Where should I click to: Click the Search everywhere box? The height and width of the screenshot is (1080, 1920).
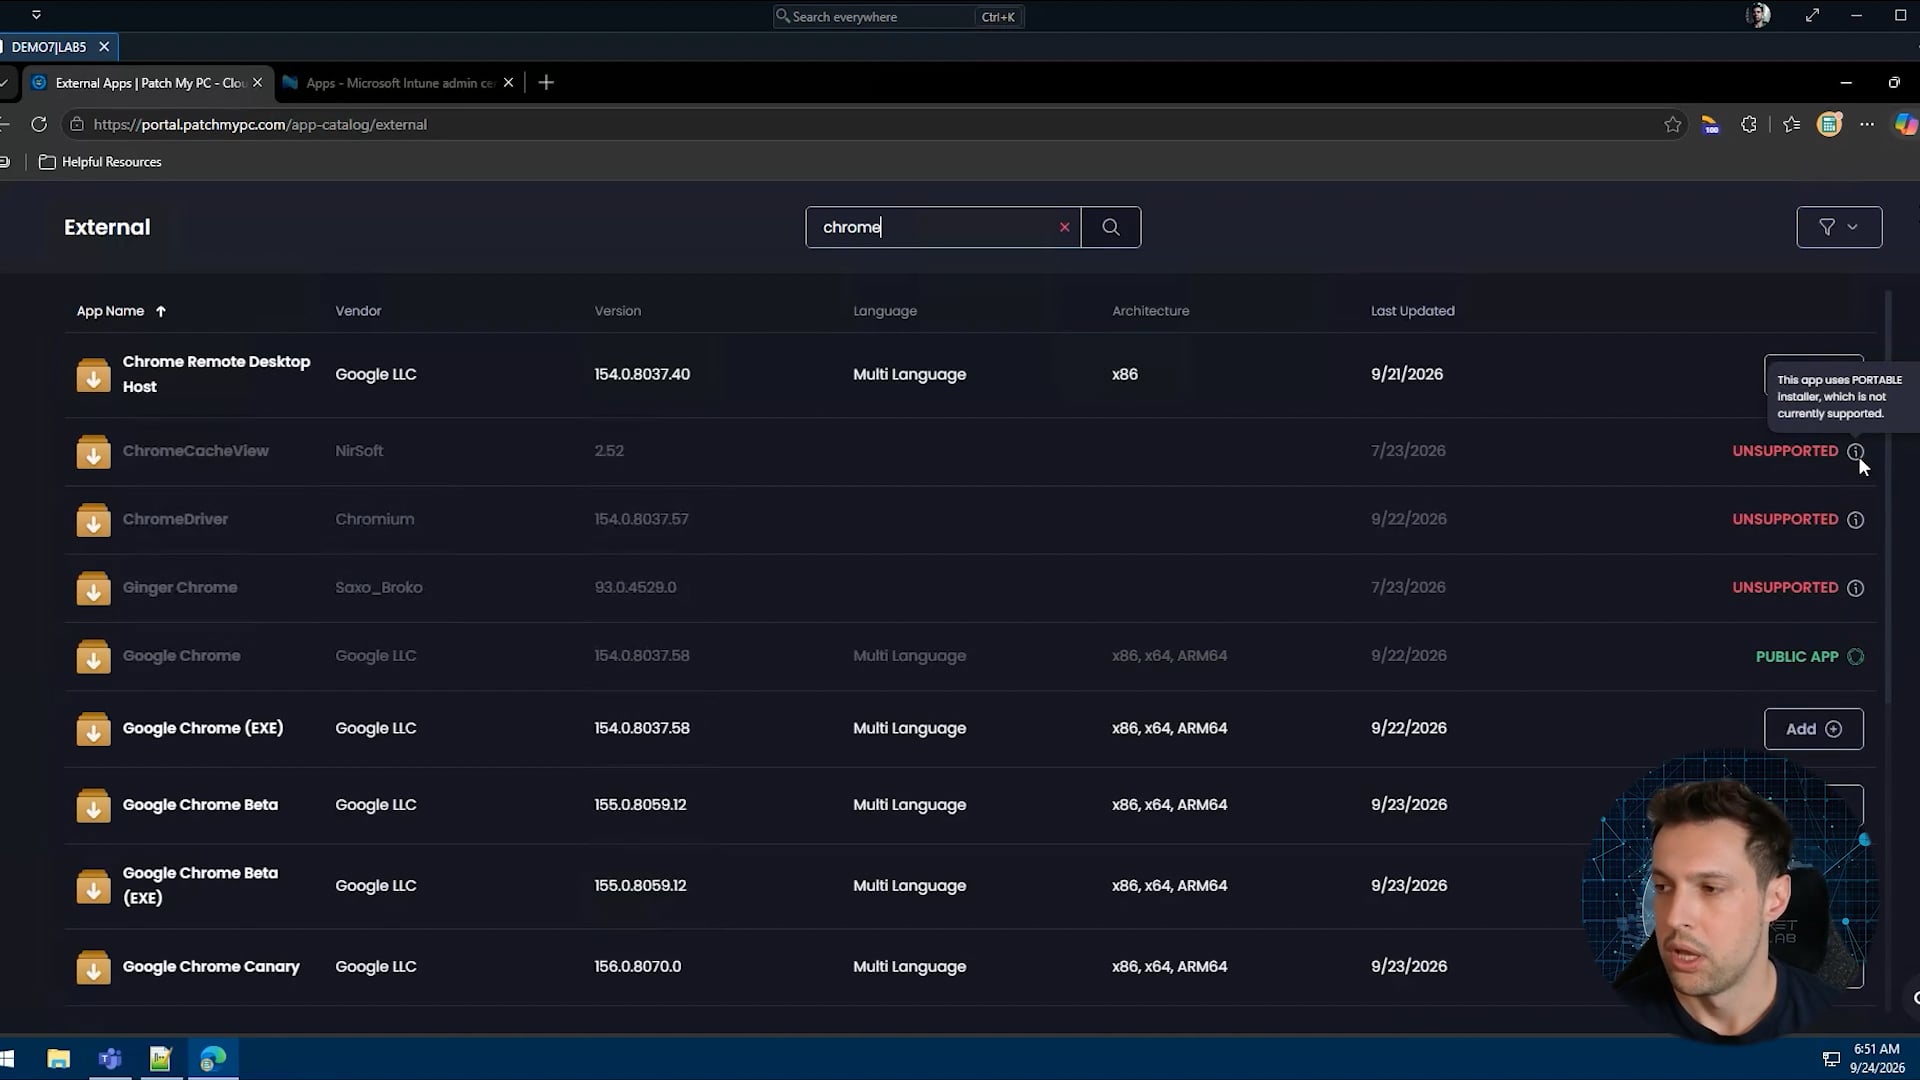tap(898, 16)
